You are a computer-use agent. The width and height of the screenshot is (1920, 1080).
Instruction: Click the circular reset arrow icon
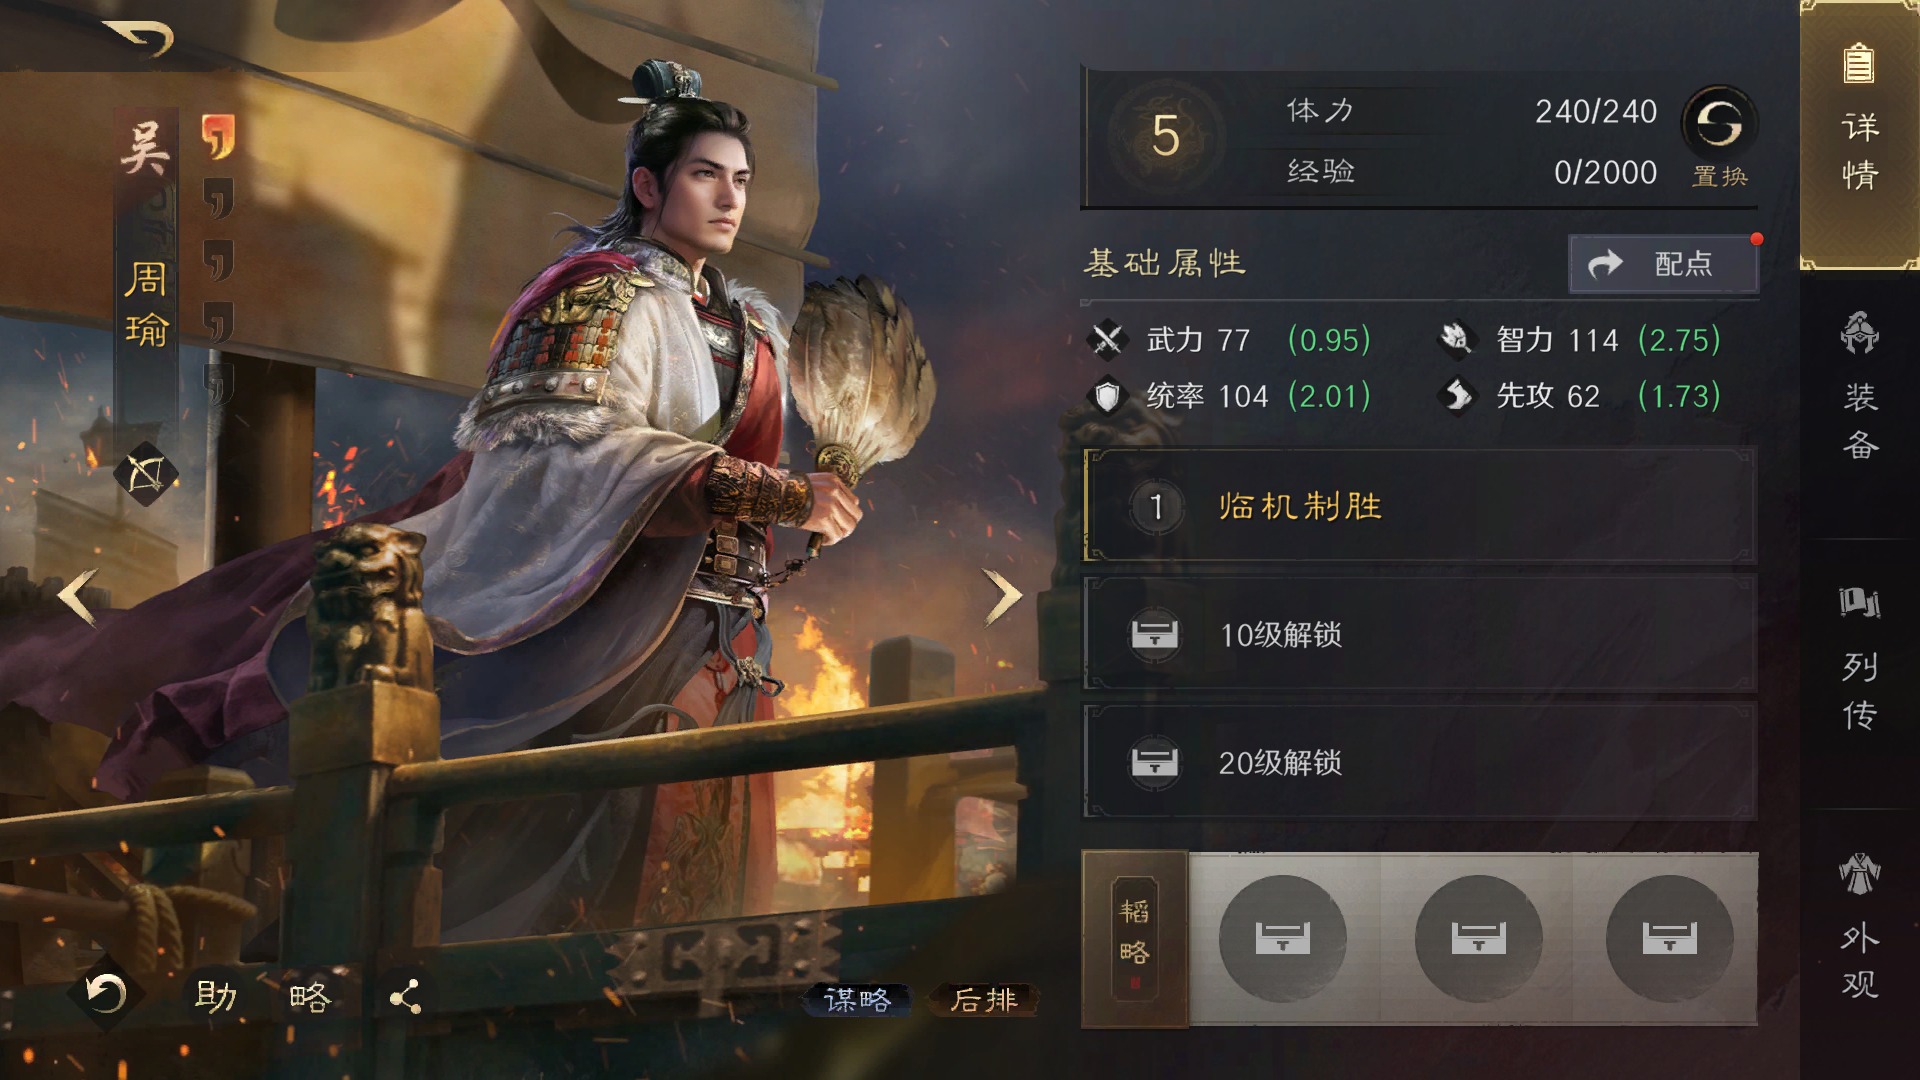tap(106, 994)
